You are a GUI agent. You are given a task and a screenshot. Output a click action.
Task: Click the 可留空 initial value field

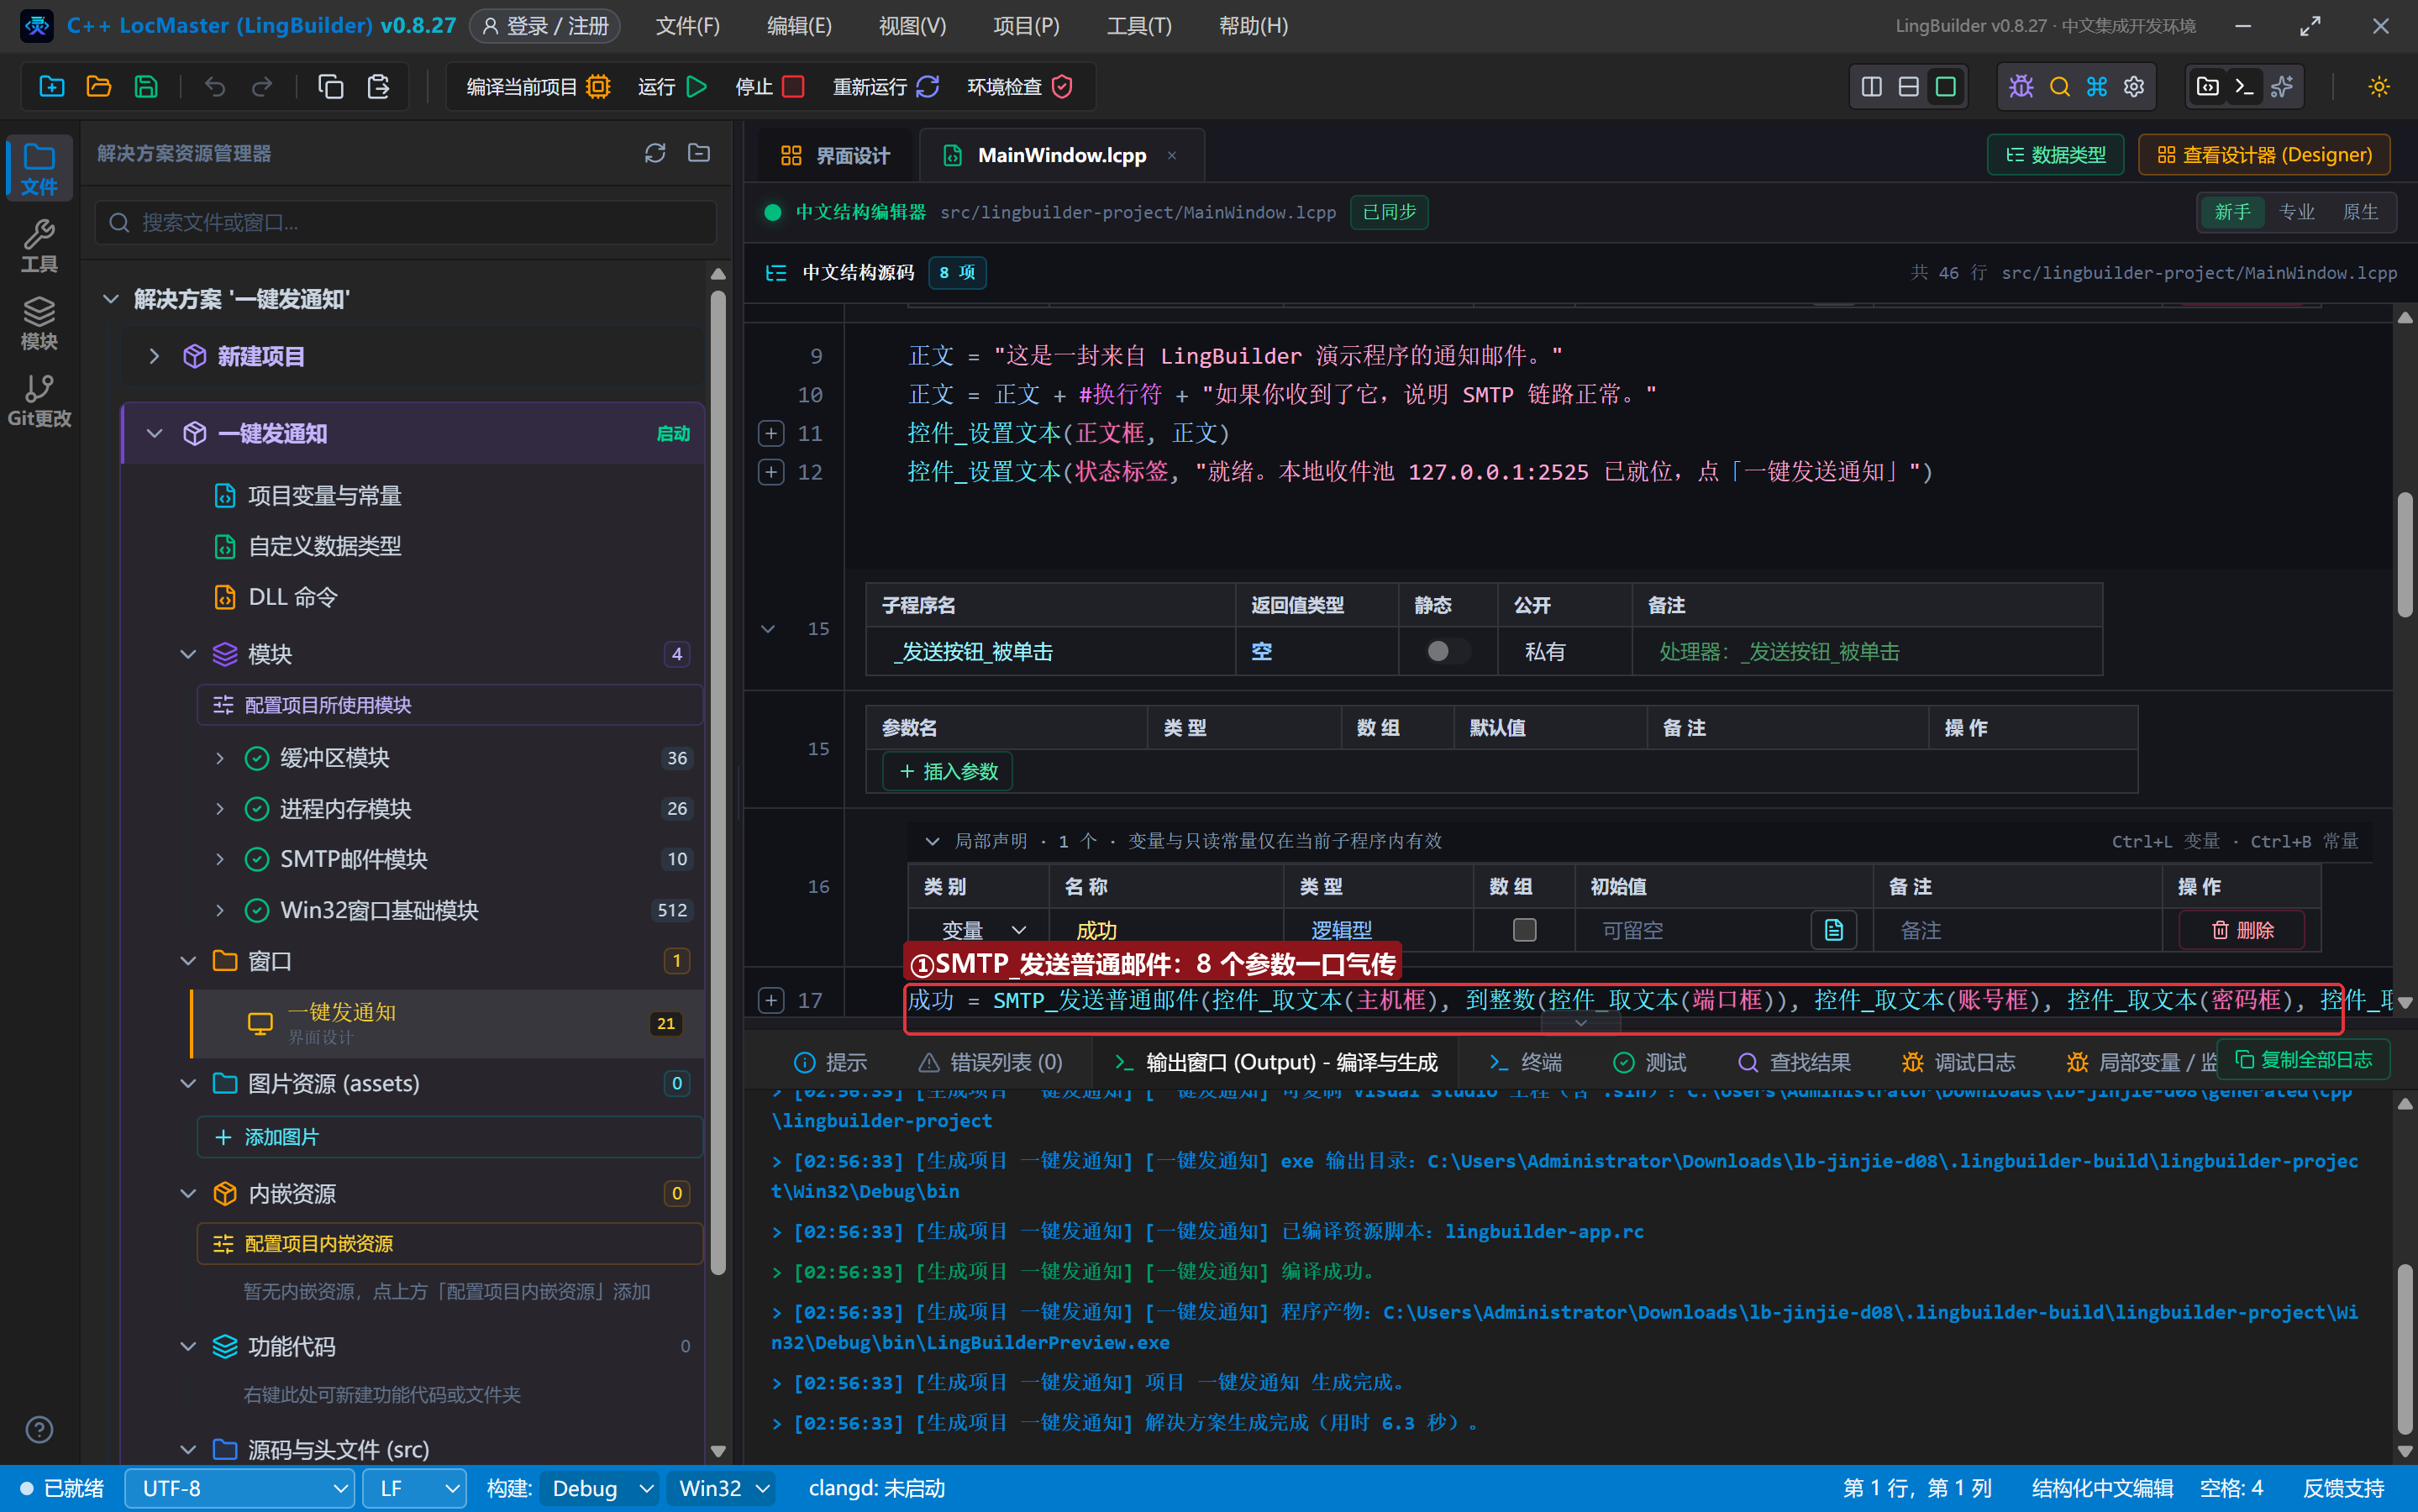tap(1697, 930)
